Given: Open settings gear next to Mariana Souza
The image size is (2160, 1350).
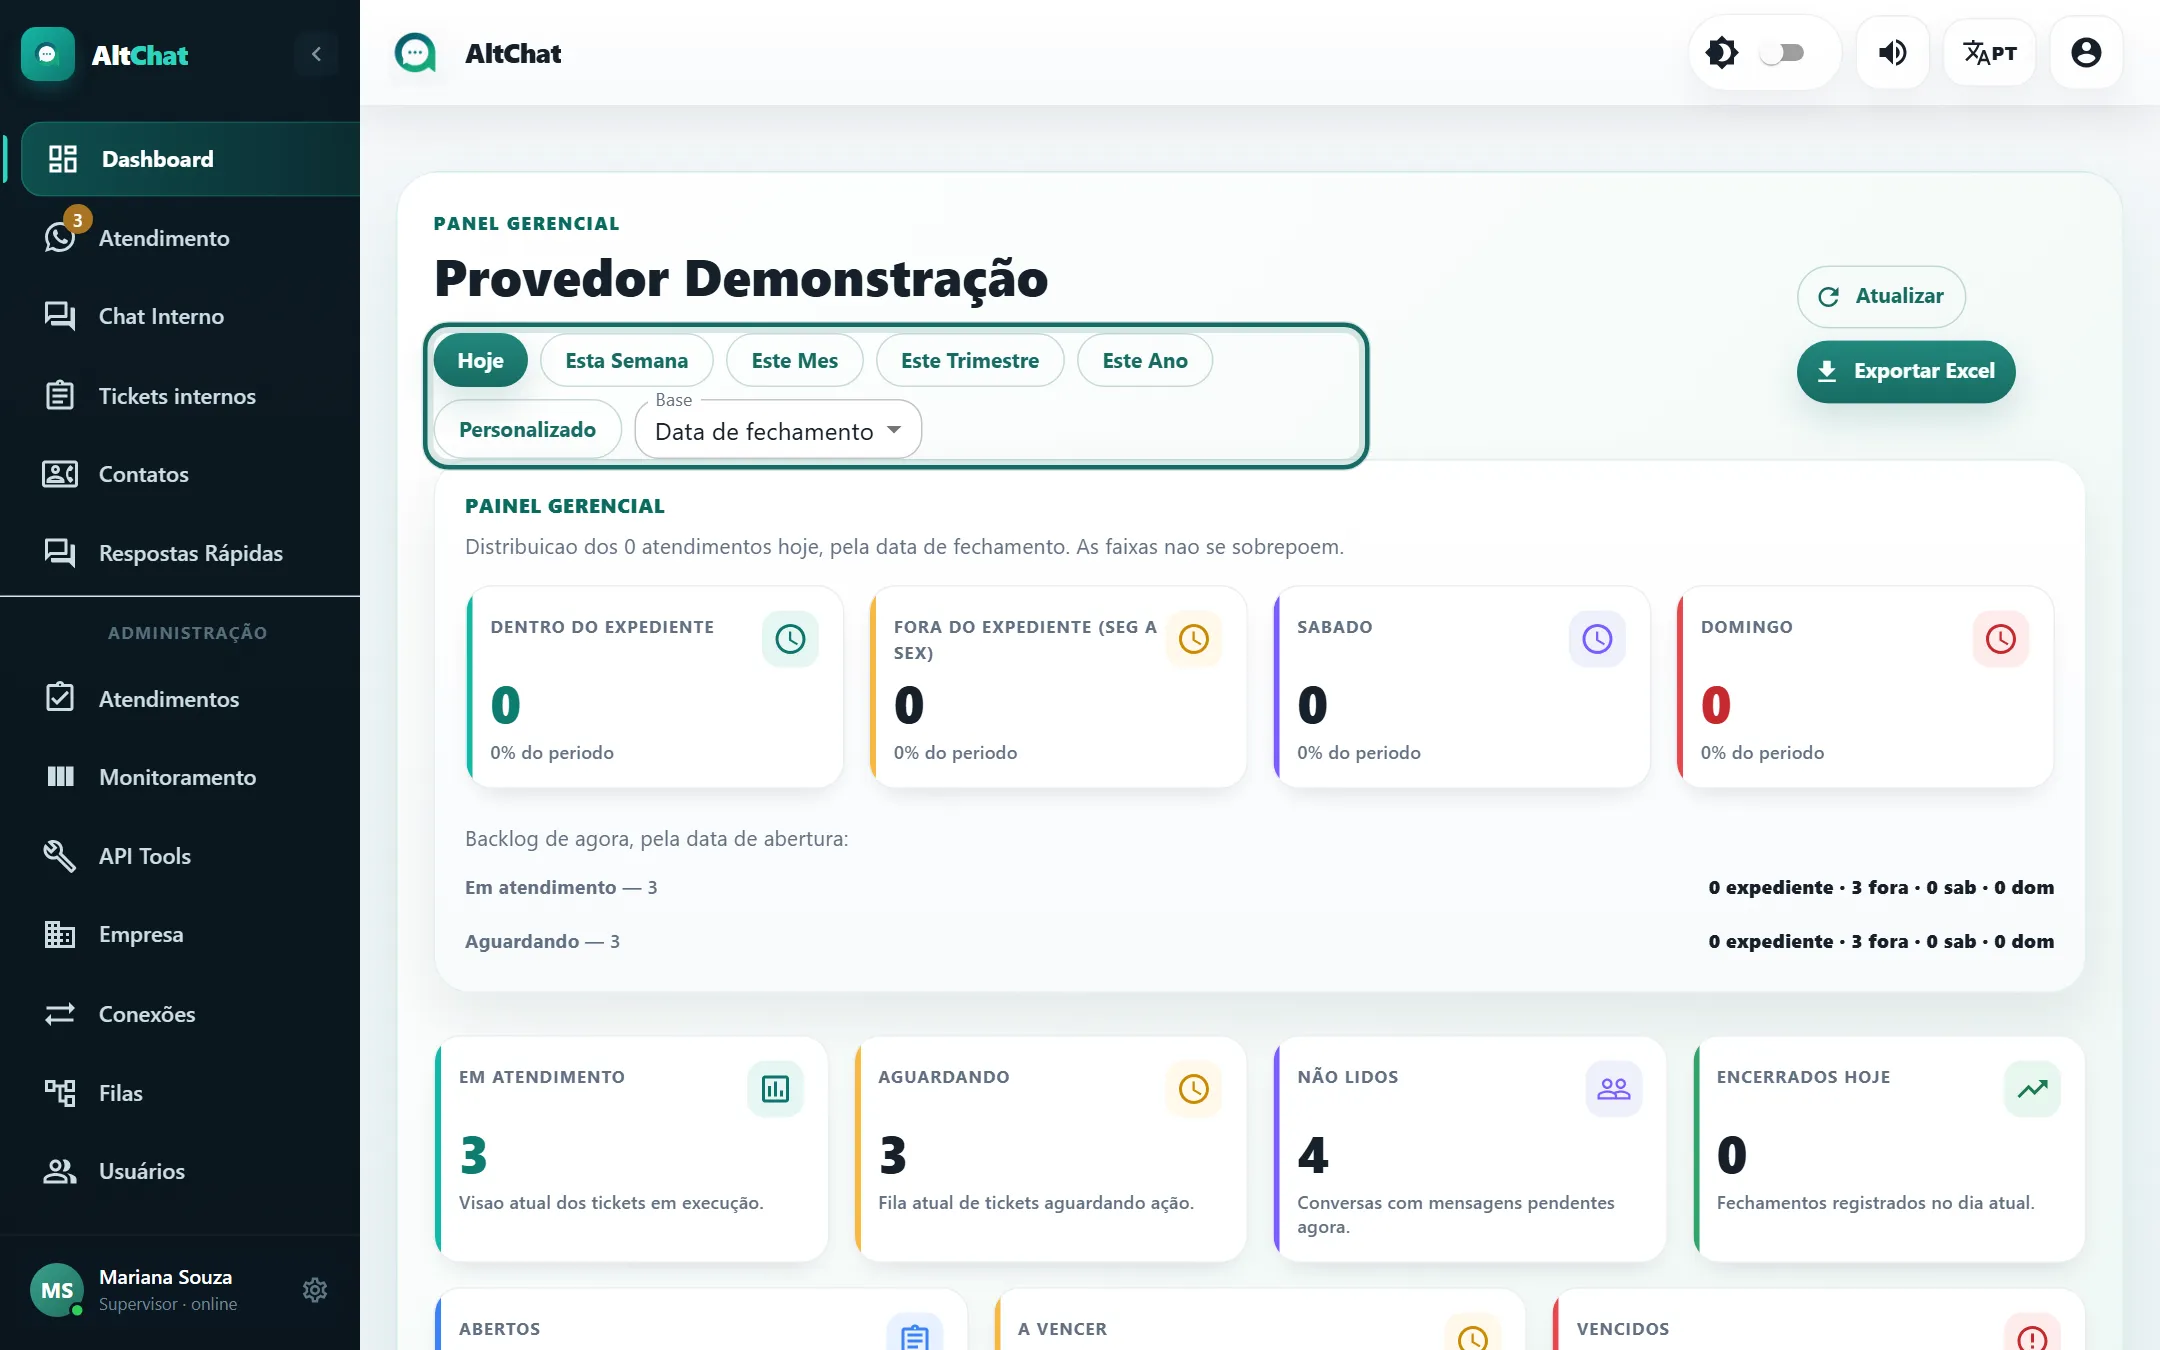Looking at the screenshot, I should (315, 1290).
